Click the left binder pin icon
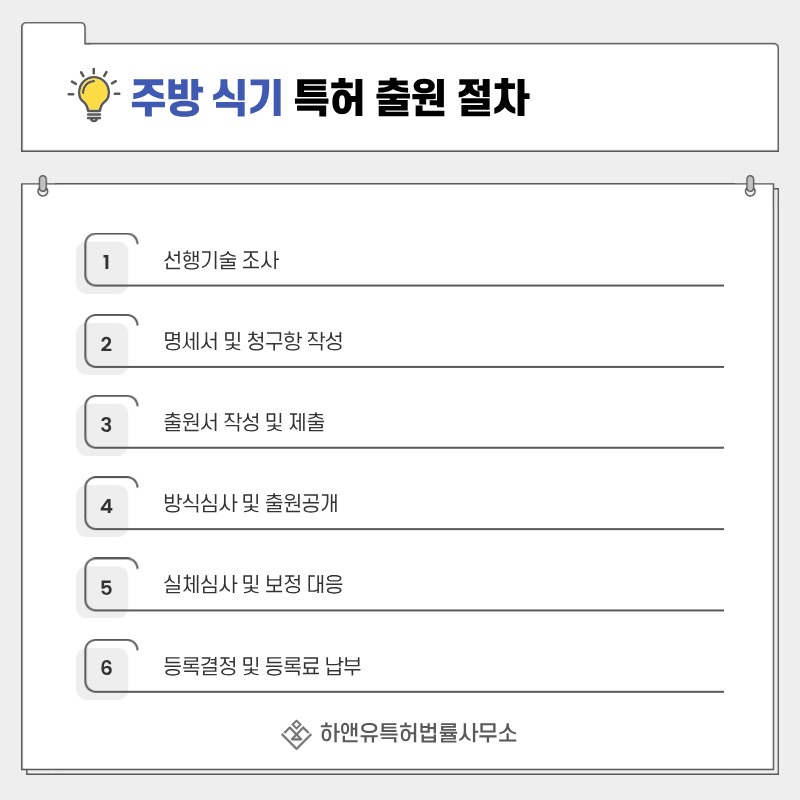Viewport: 800px width, 800px height. tap(42, 186)
